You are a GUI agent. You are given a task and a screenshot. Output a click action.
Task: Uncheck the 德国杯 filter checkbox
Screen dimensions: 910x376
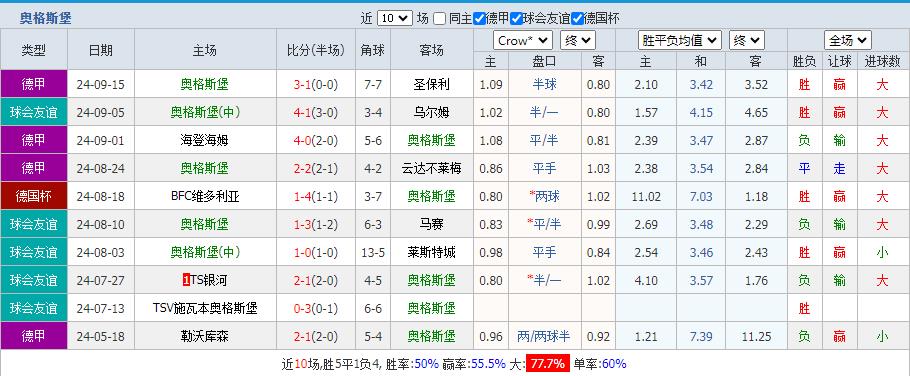point(576,19)
